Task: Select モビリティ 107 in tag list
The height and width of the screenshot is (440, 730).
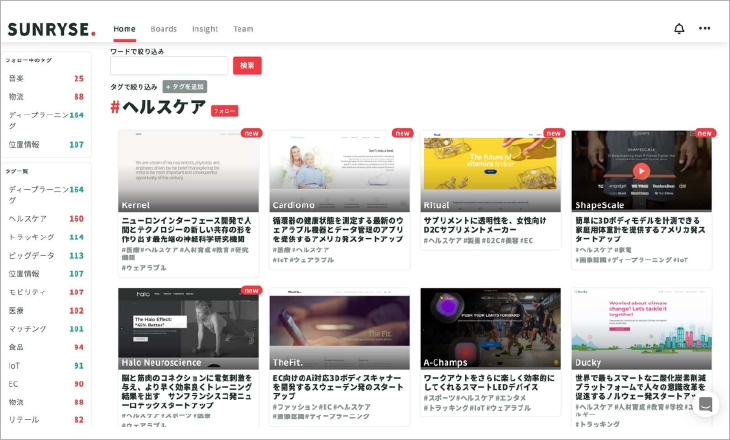Action: pyautogui.click(x=46, y=292)
